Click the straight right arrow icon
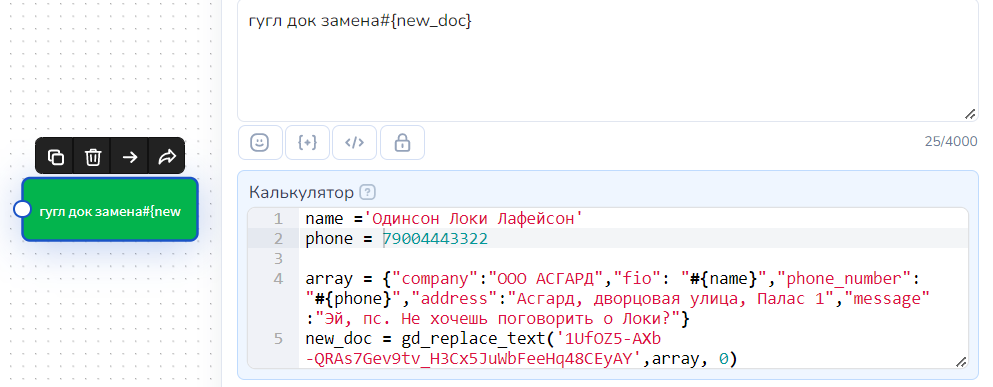The width and height of the screenshot is (993, 387). point(130,156)
